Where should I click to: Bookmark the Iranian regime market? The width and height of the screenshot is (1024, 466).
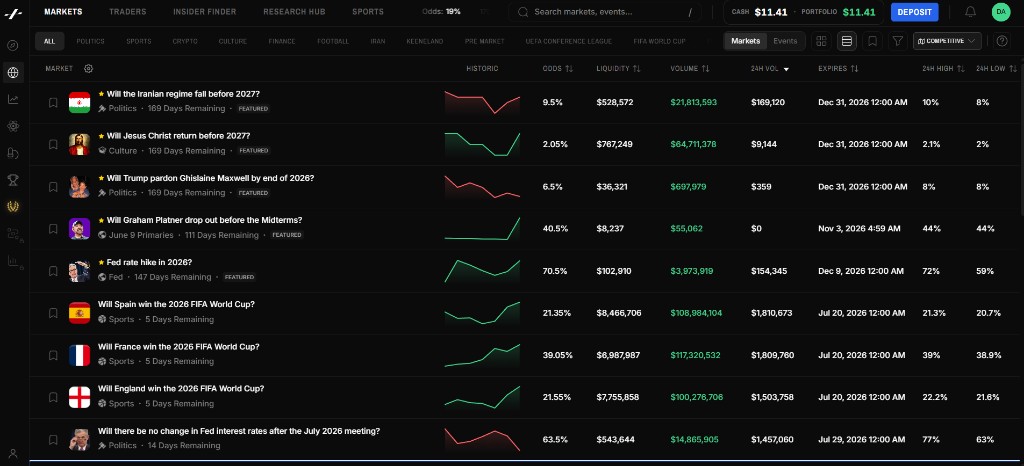click(53, 102)
